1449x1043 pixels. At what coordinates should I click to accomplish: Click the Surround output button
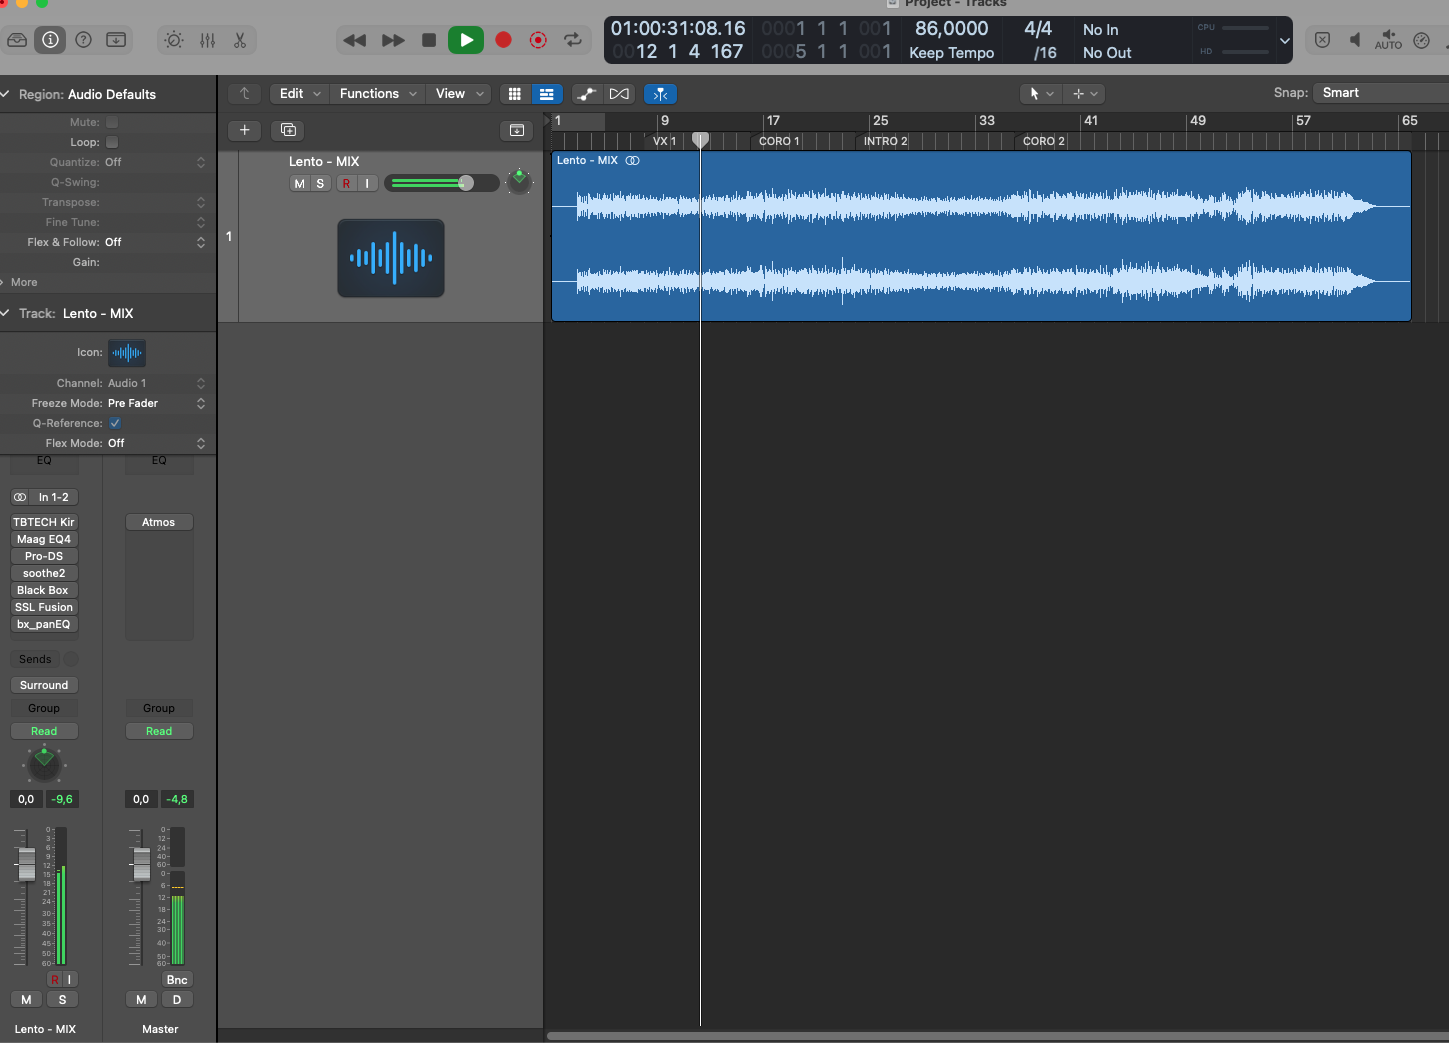(x=44, y=685)
